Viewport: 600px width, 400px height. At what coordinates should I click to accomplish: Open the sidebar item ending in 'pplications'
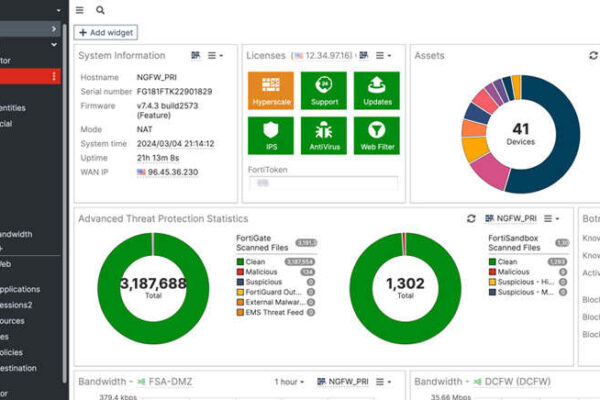pos(20,289)
